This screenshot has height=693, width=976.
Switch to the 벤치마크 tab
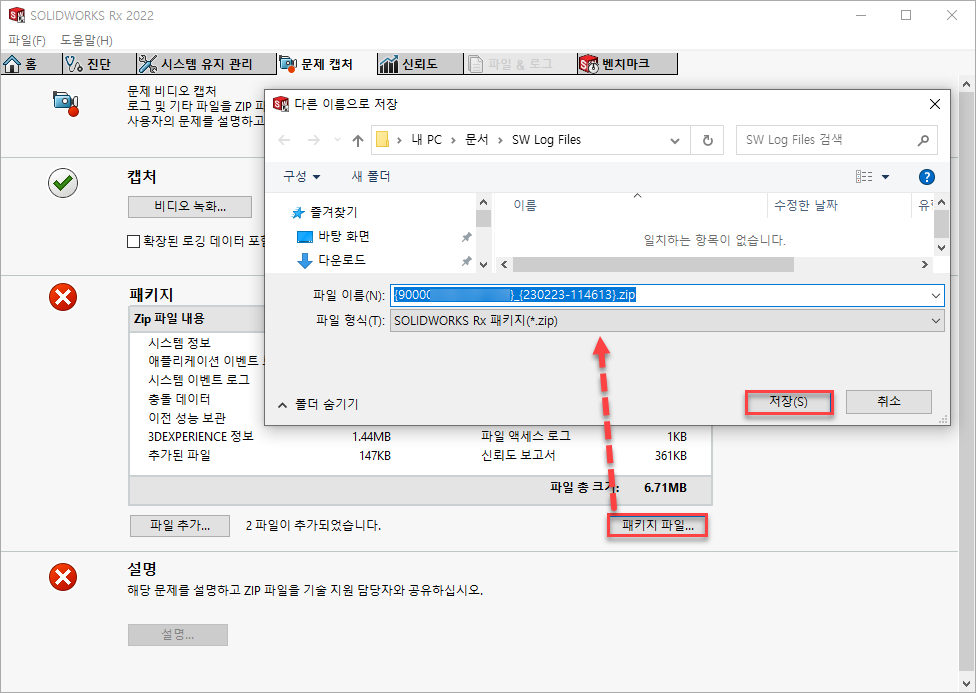(x=627, y=64)
